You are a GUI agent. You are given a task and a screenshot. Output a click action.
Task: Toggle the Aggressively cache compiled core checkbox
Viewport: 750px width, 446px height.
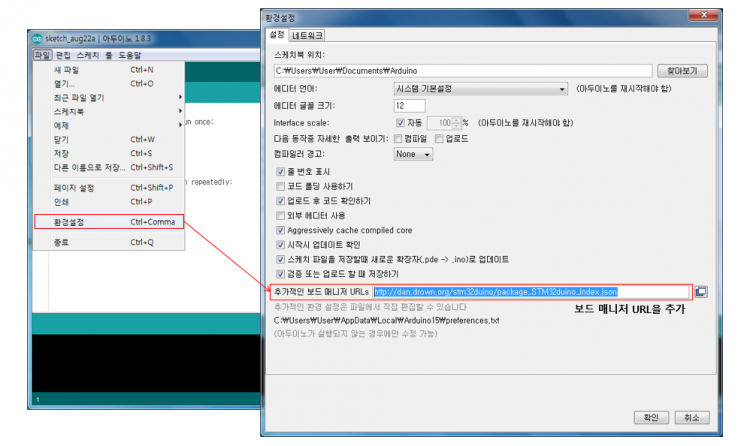[280, 229]
